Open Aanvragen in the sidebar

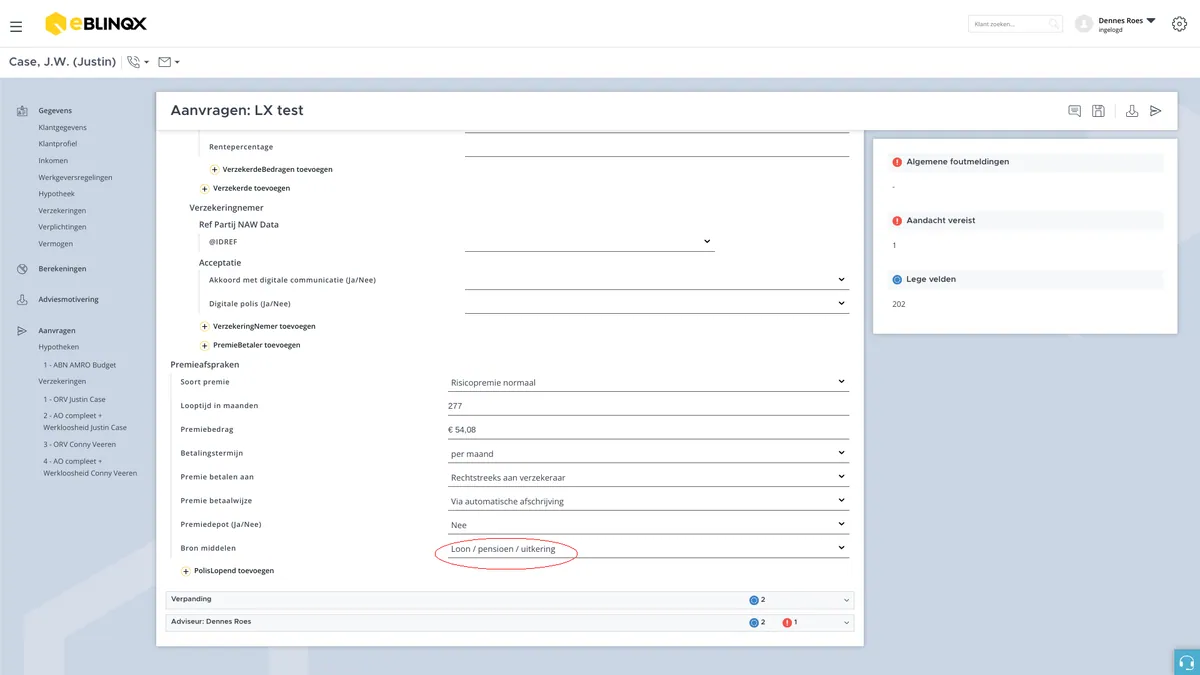coord(57,330)
